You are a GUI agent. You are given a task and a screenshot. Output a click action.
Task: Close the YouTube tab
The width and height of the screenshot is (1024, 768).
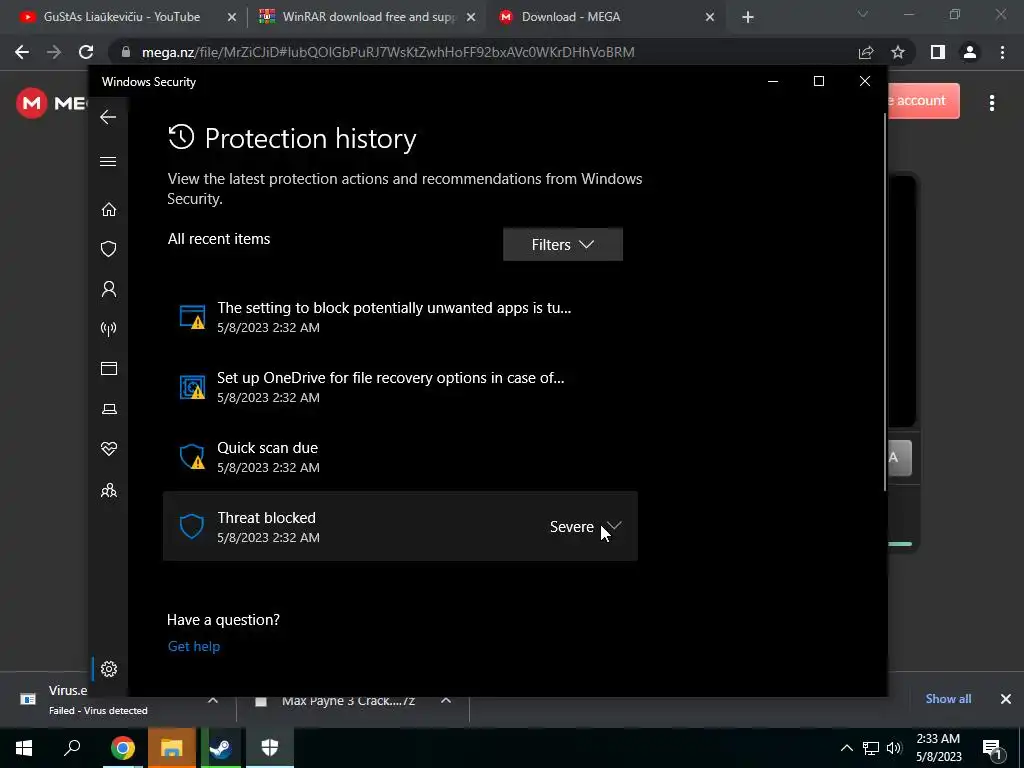(231, 18)
